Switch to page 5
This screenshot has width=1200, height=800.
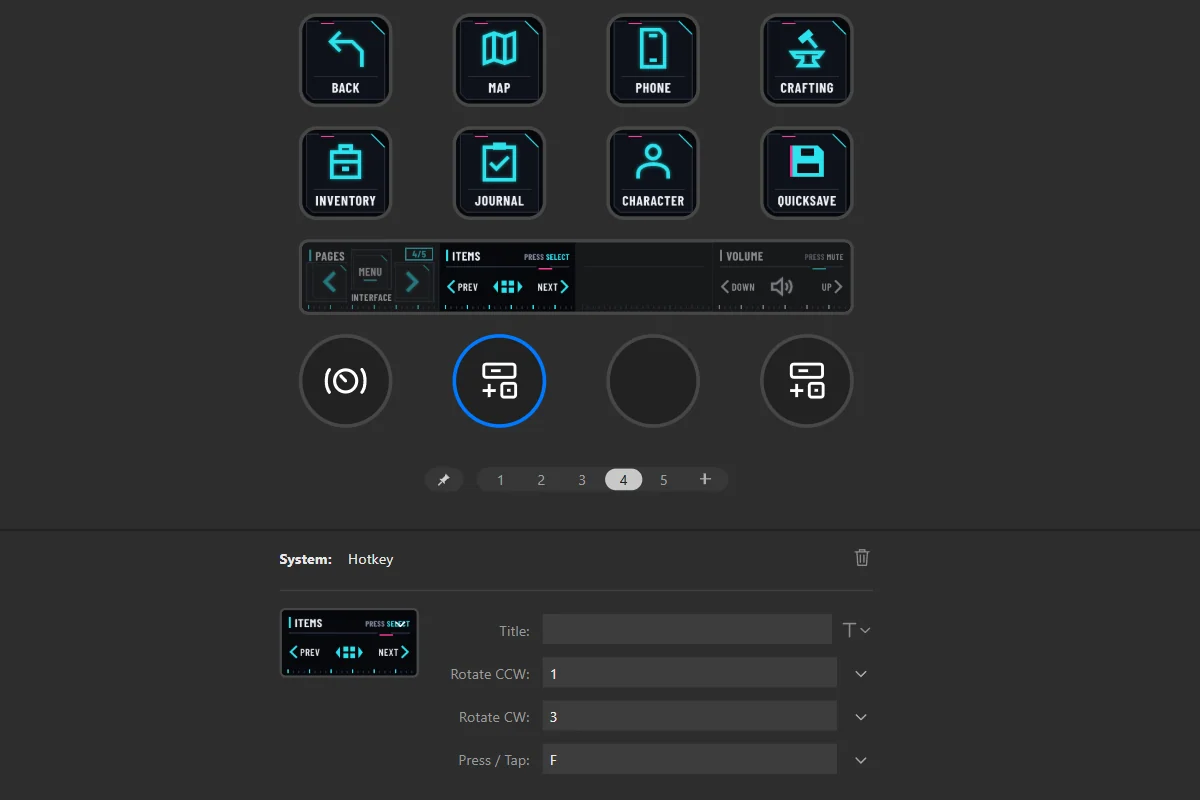coord(663,480)
